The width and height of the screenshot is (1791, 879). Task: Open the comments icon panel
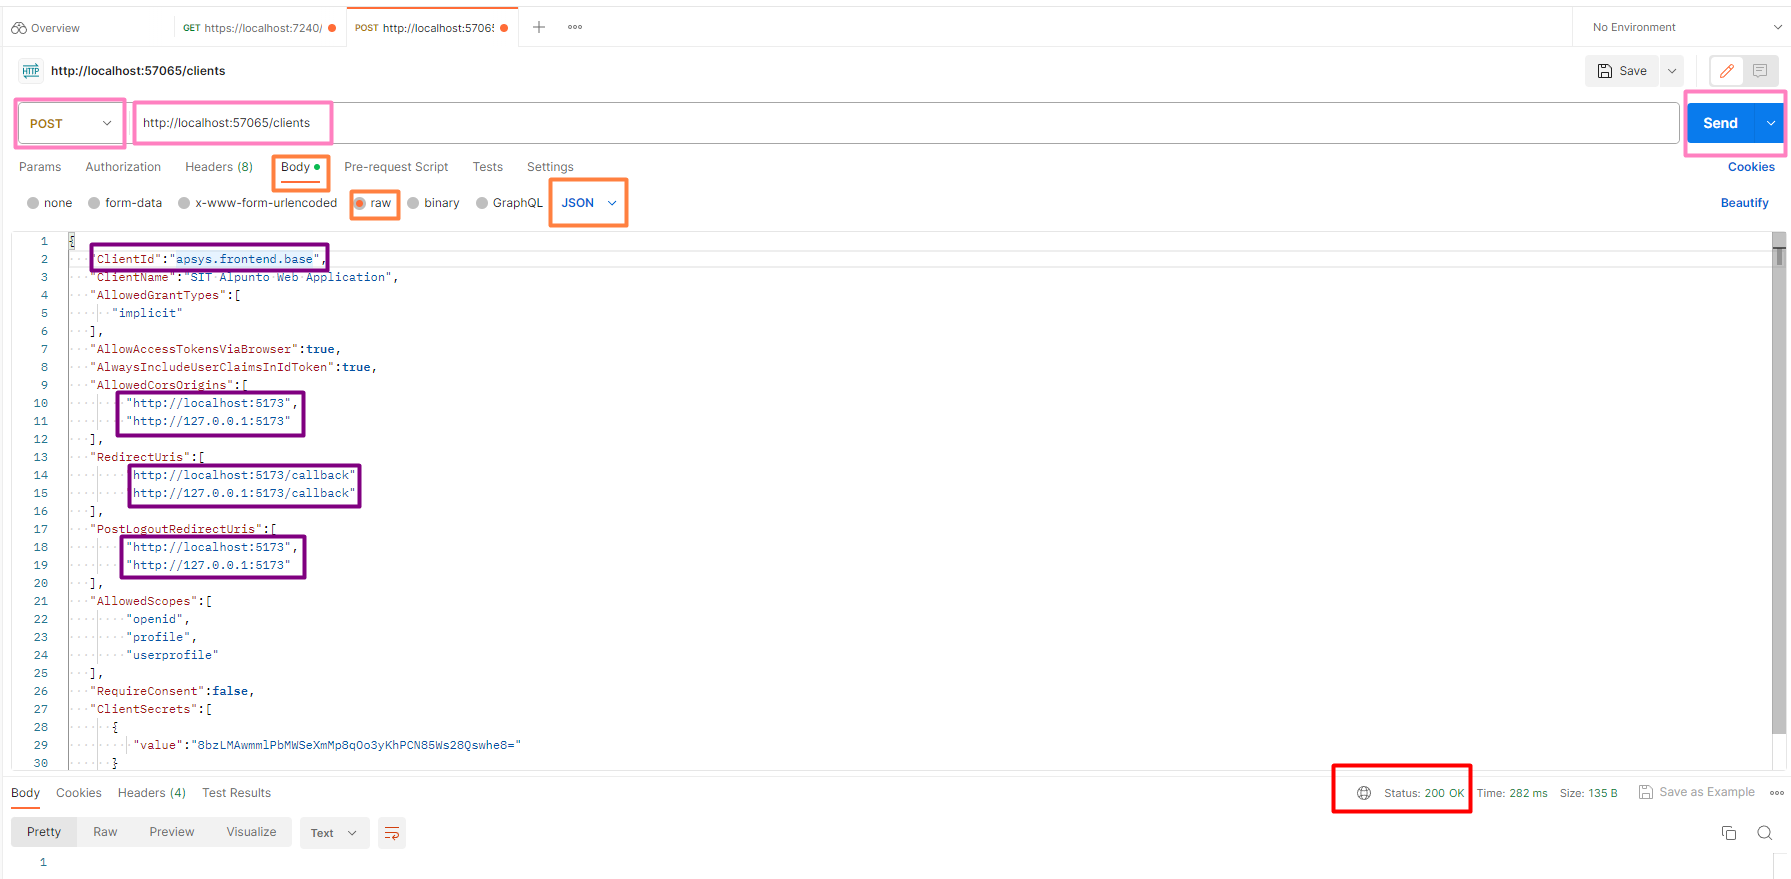(x=1760, y=71)
